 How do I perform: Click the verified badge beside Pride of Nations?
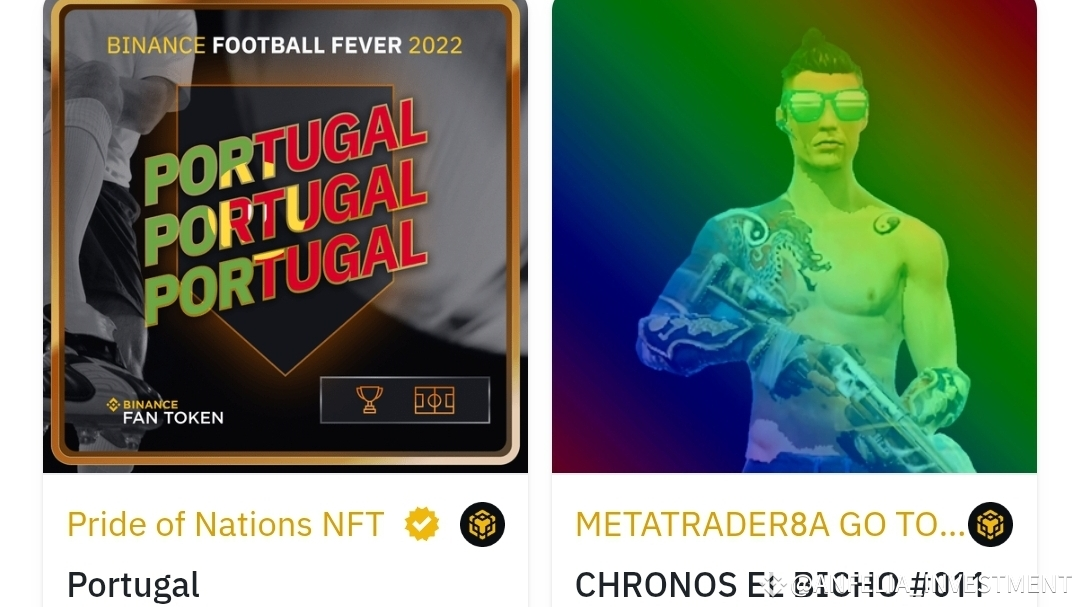point(422,524)
